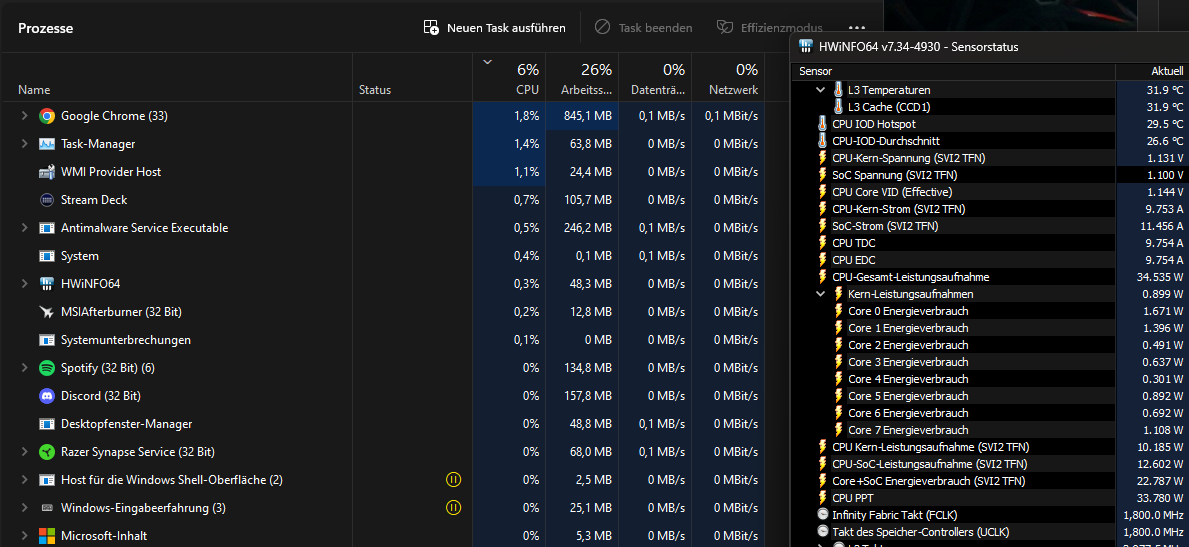Select the SoC Spannung (SVI2 TFN) row

point(990,175)
